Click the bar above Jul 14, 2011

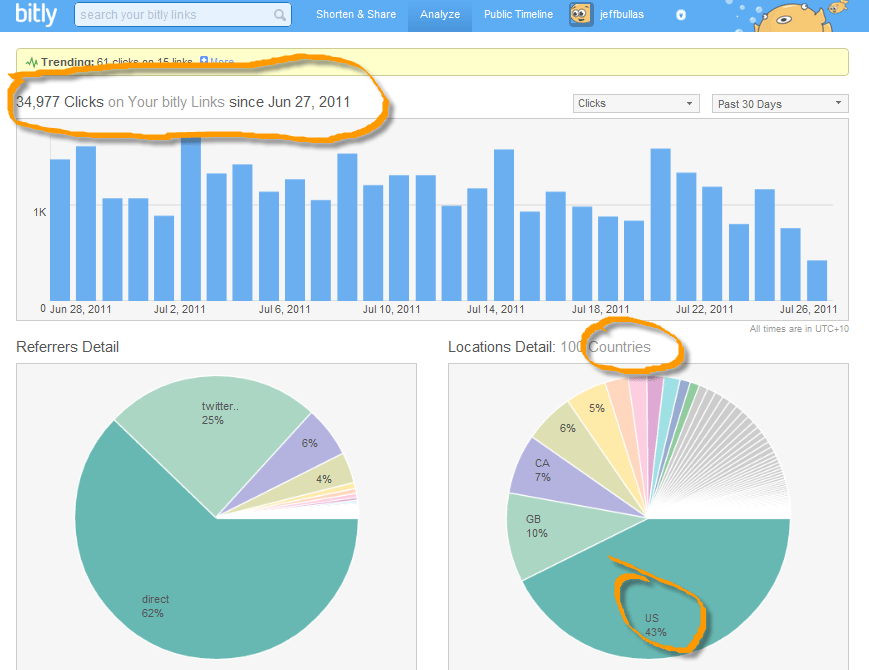477,244
